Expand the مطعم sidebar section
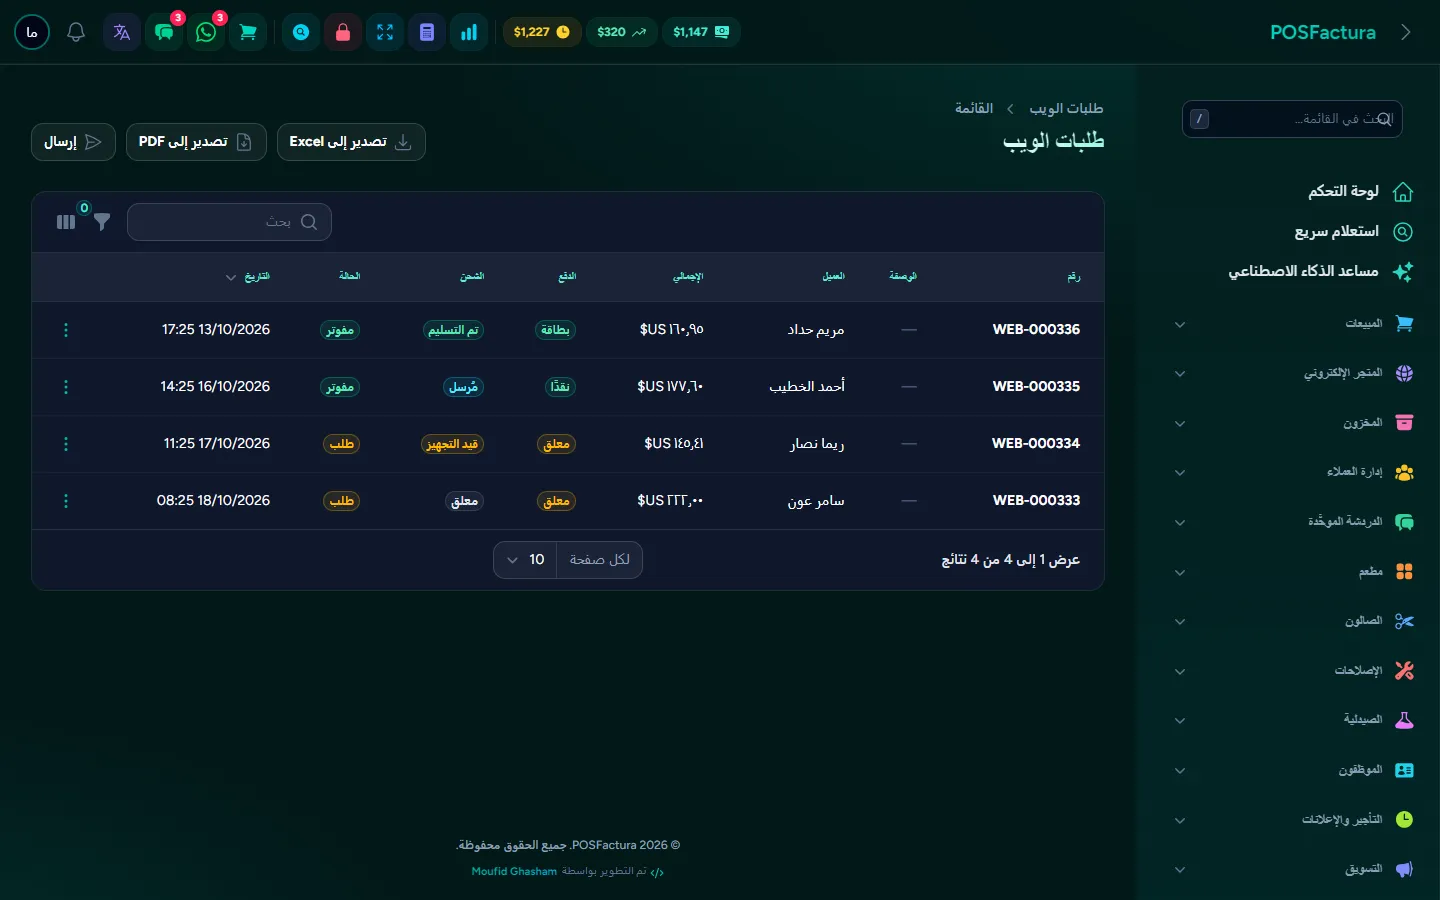 click(1293, 572)
